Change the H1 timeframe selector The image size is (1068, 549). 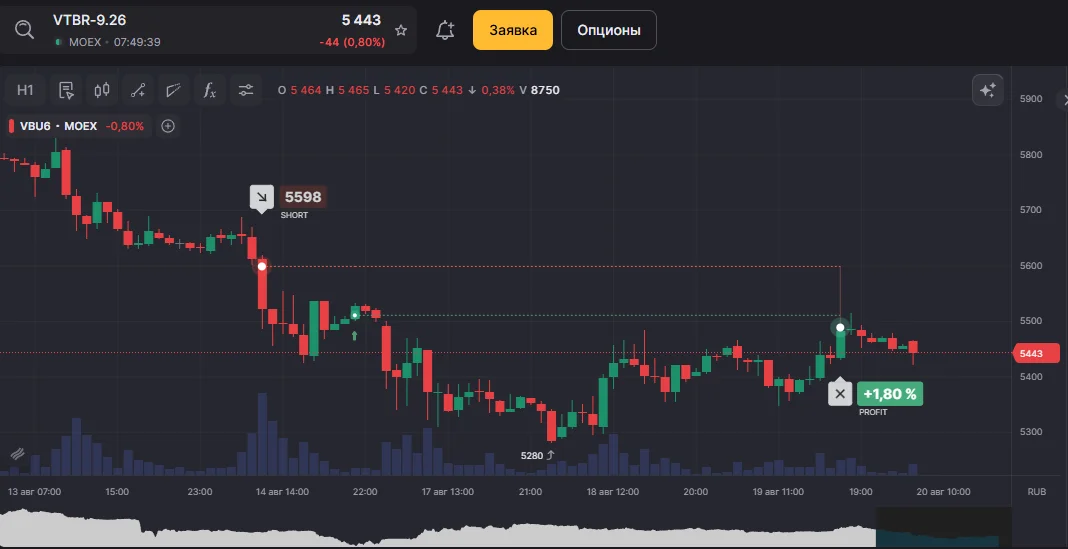(x=25, y=90)
